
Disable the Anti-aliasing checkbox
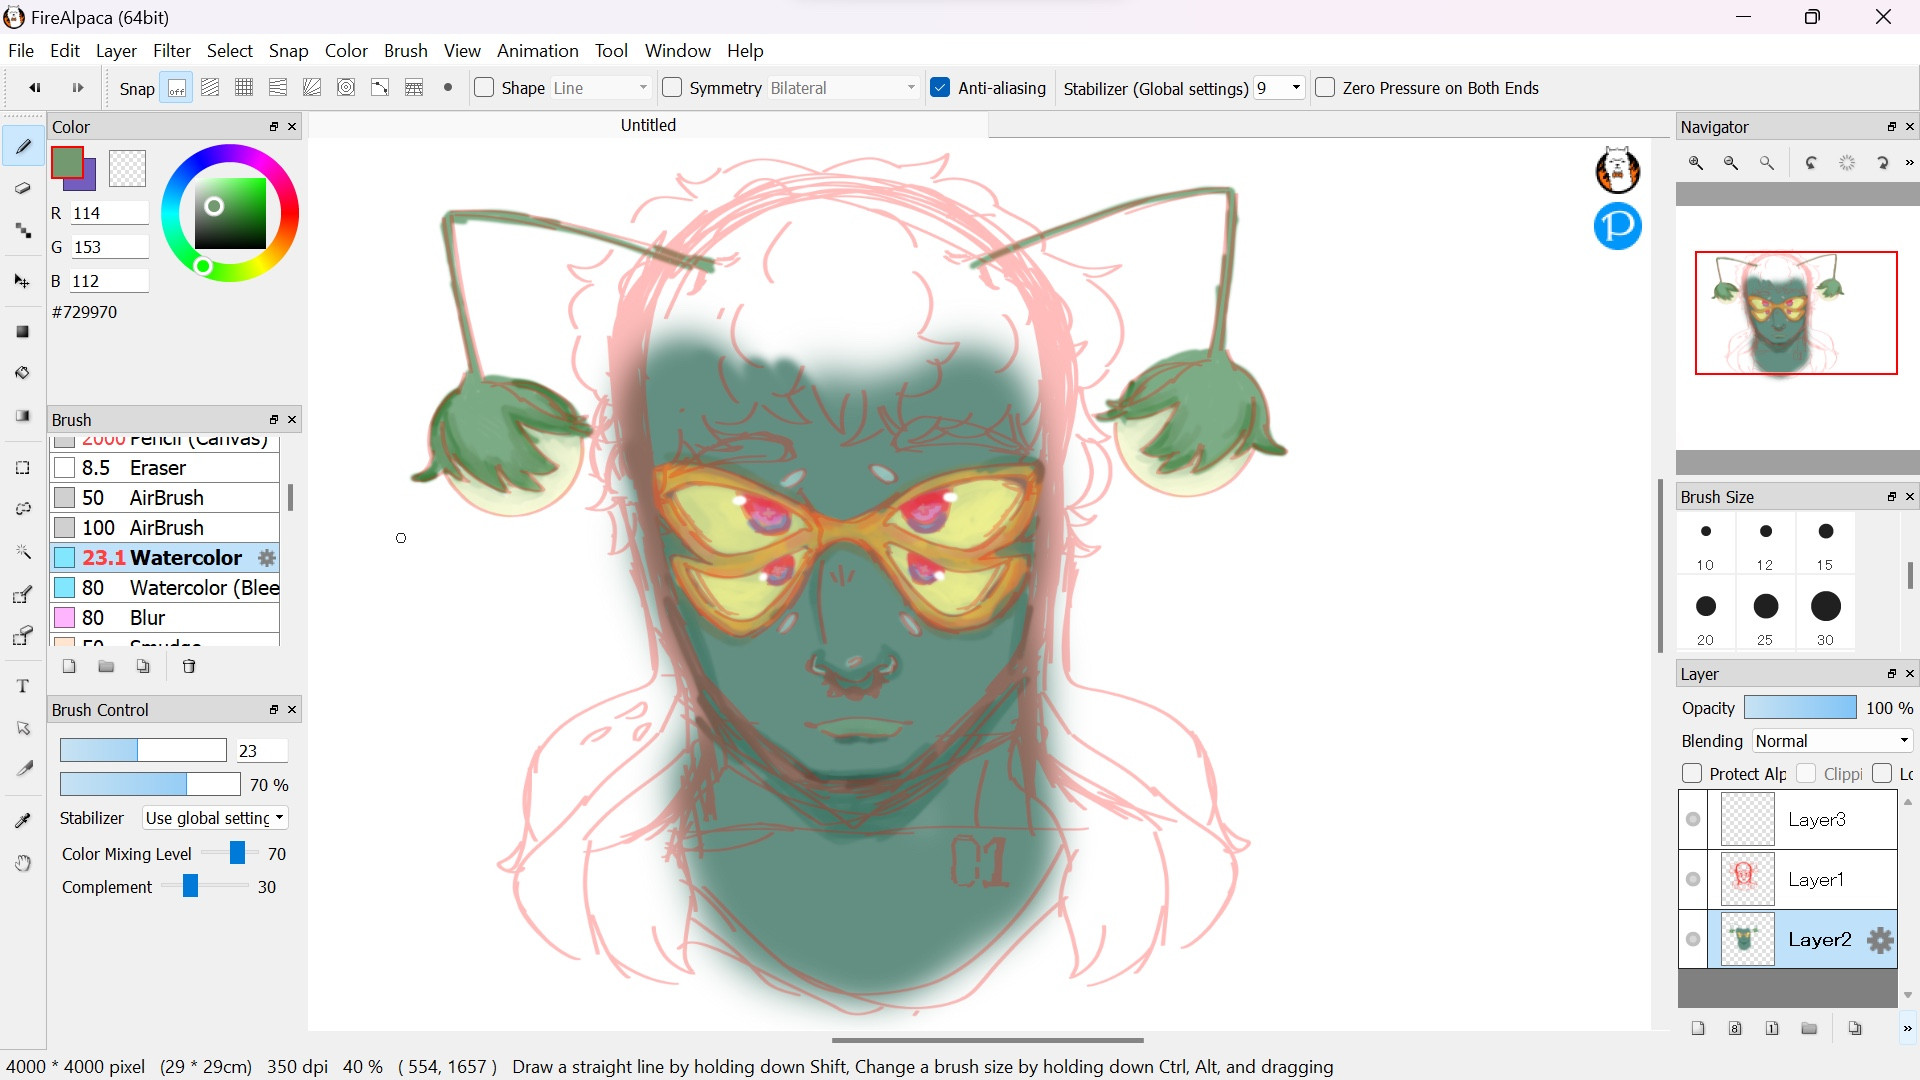(940, 88)
